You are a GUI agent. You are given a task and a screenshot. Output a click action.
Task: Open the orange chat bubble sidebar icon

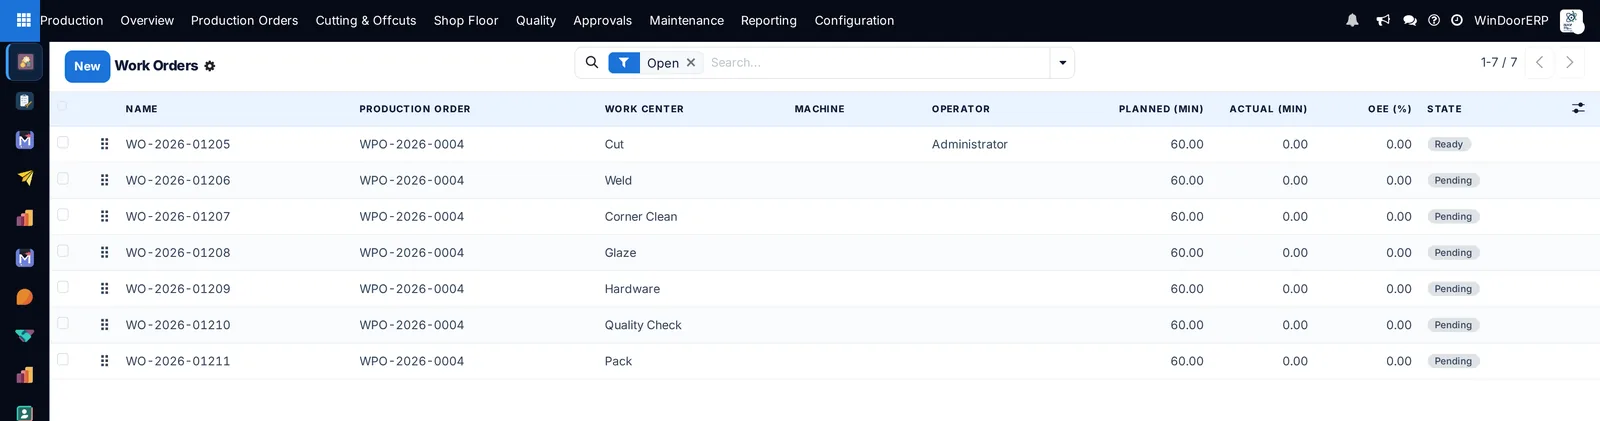(25, 297)
